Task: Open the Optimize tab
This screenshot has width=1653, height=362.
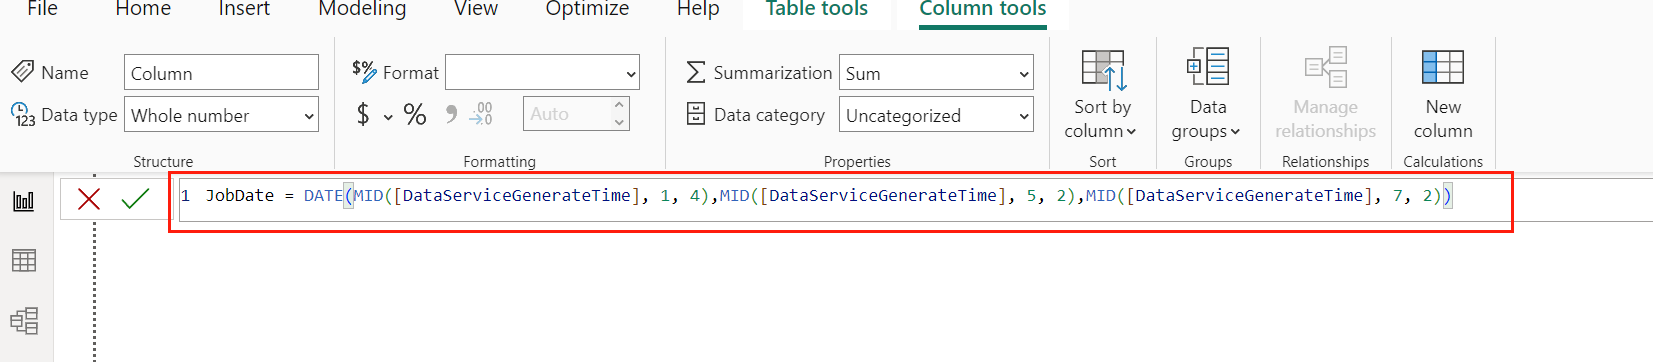Action: tap(587, 9)
